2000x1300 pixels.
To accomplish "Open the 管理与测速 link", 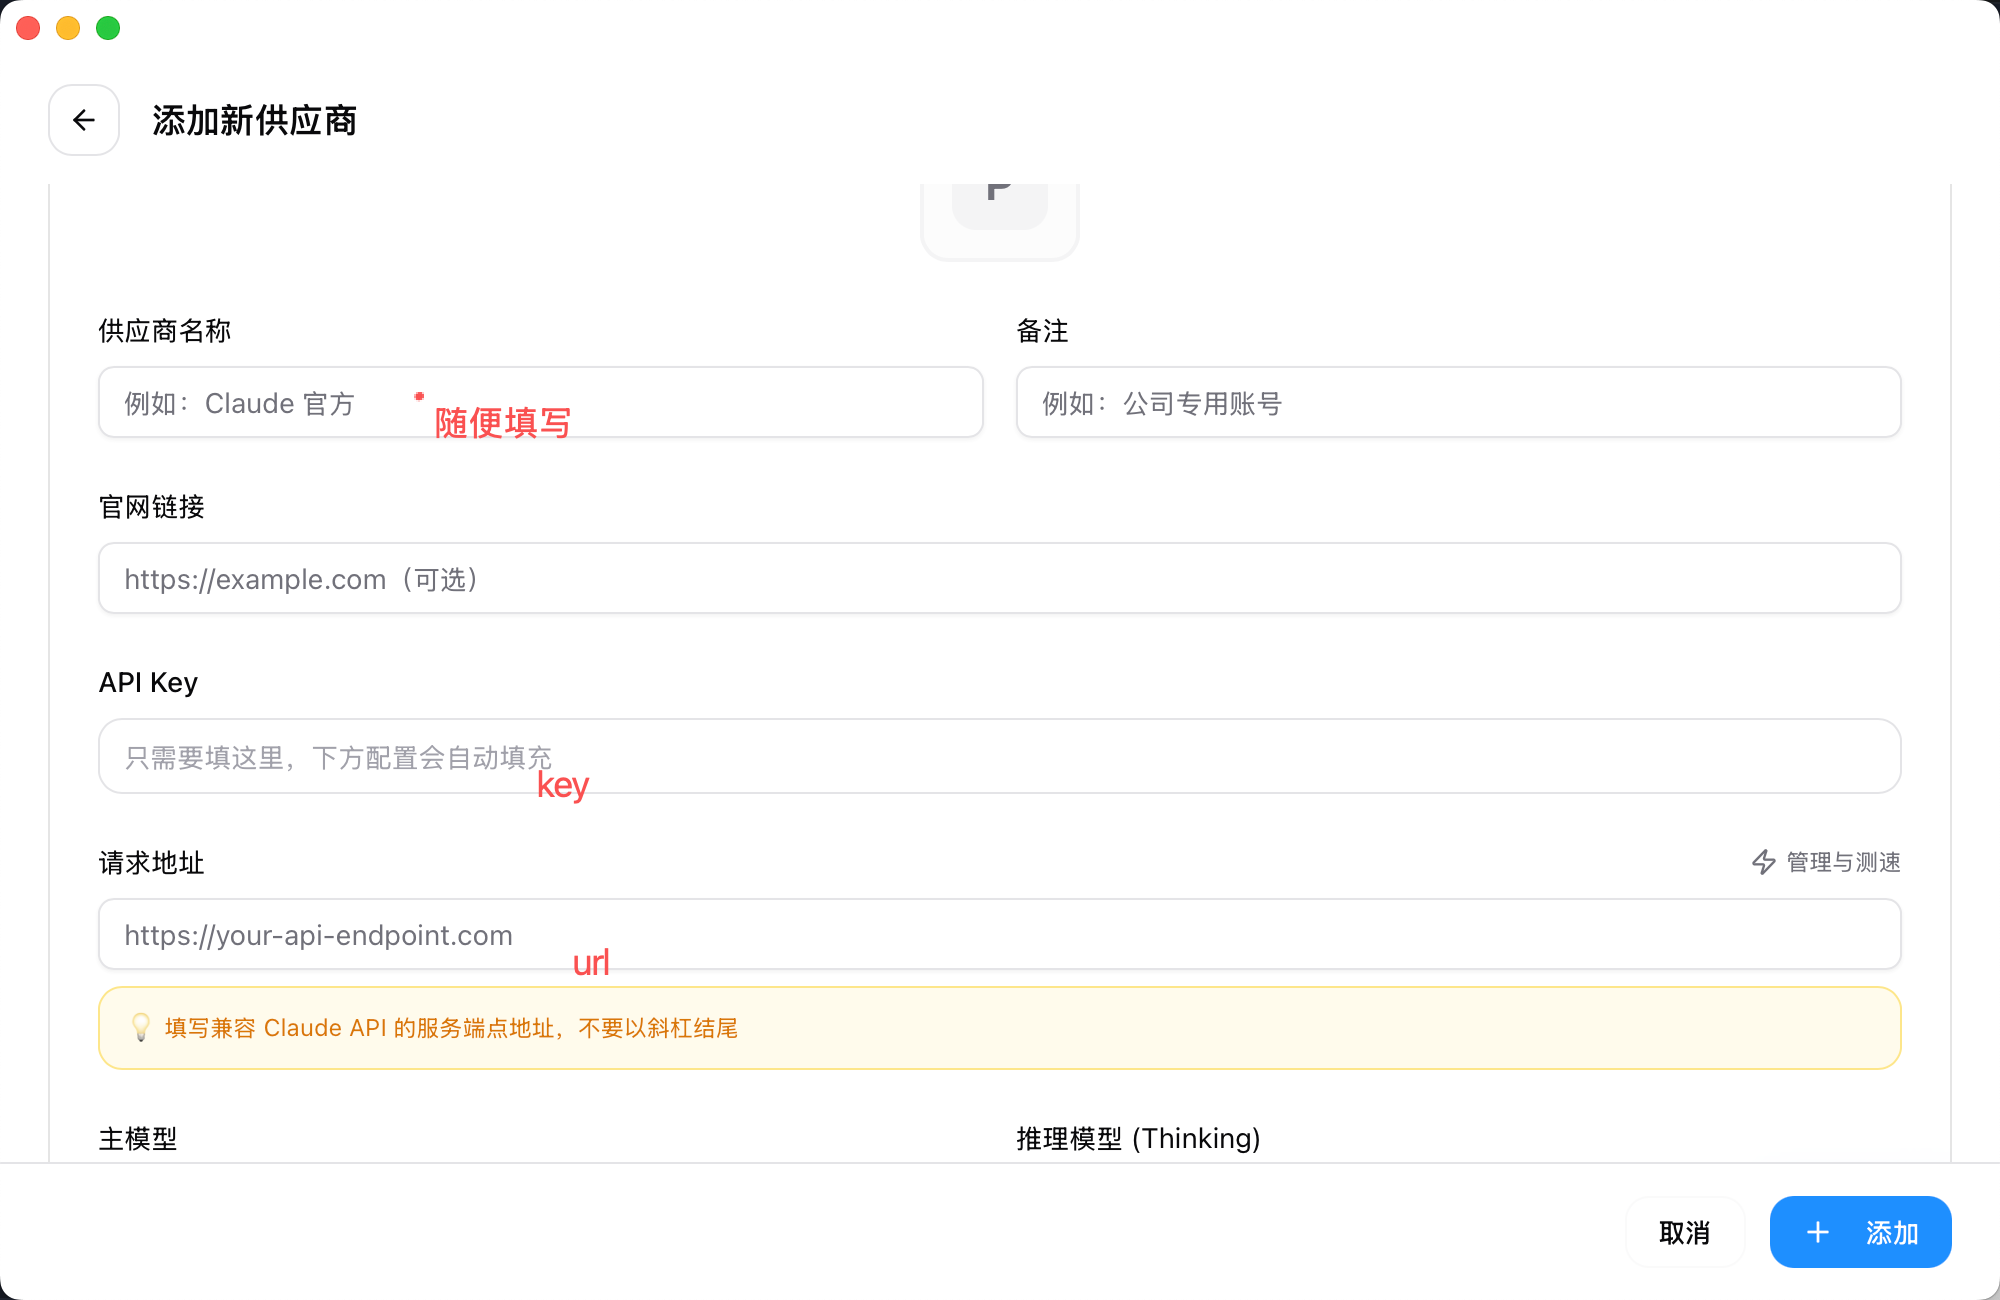I will [1843, 862].
